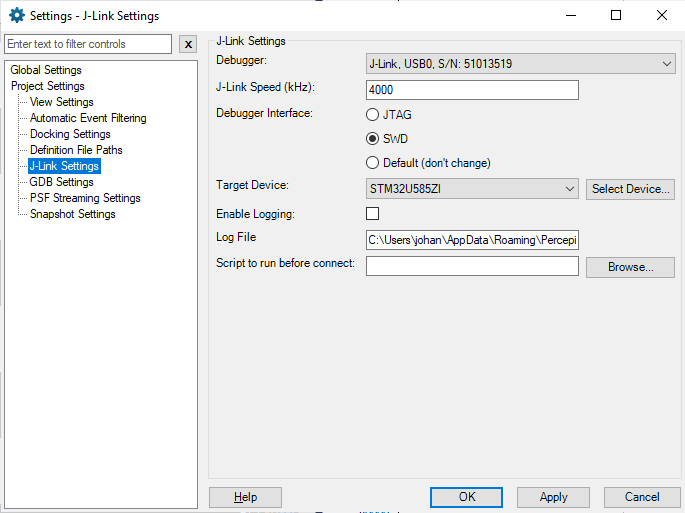Minimize the Settings window

point(571,15)
